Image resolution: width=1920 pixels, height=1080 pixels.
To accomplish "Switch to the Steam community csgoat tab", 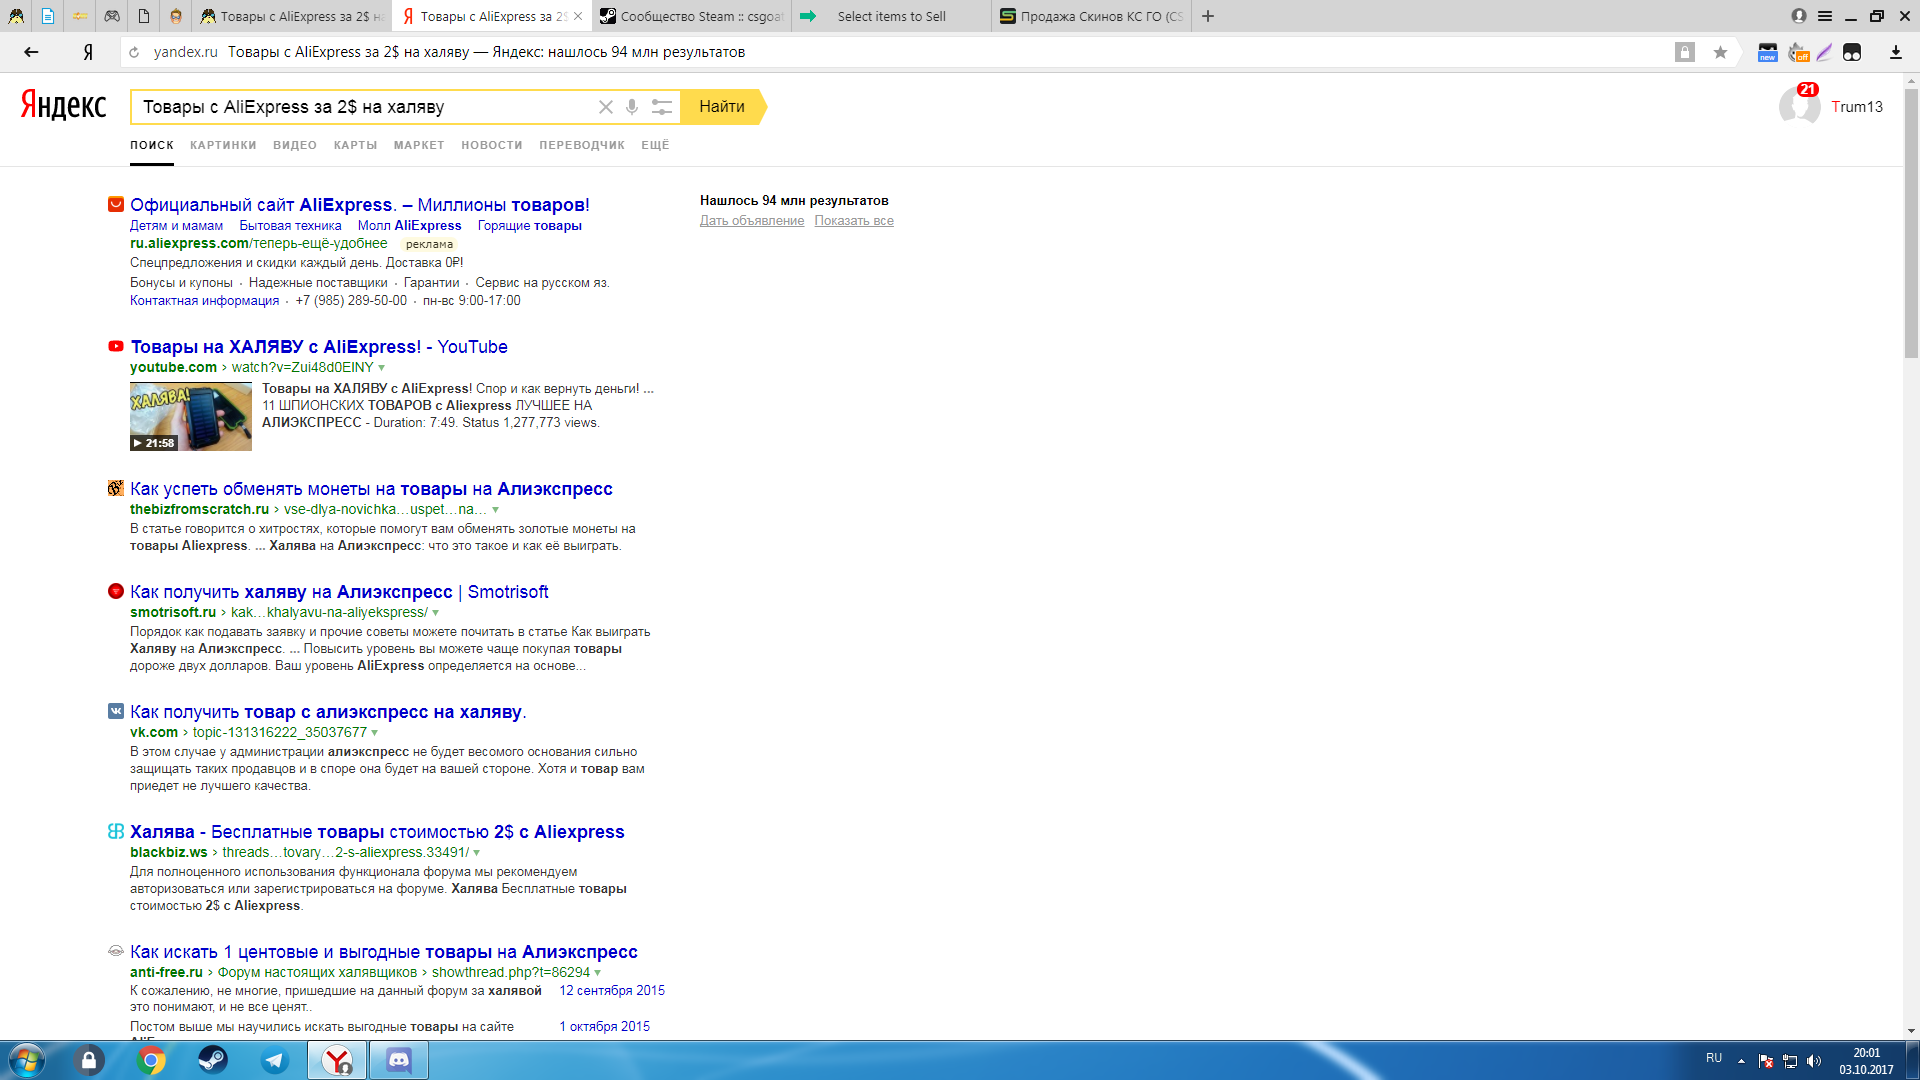I will point(692,16).
